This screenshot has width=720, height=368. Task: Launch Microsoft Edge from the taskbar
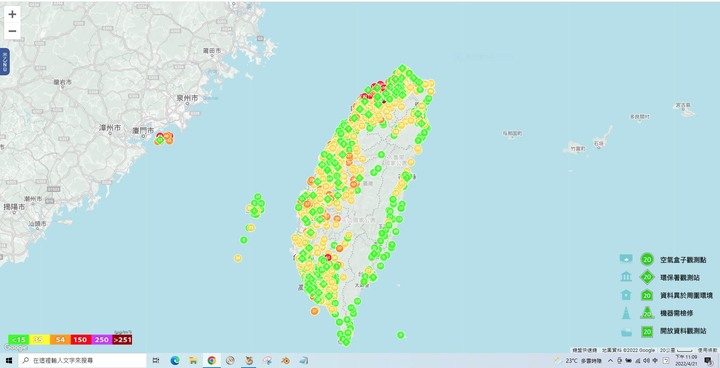click(175, 361)
